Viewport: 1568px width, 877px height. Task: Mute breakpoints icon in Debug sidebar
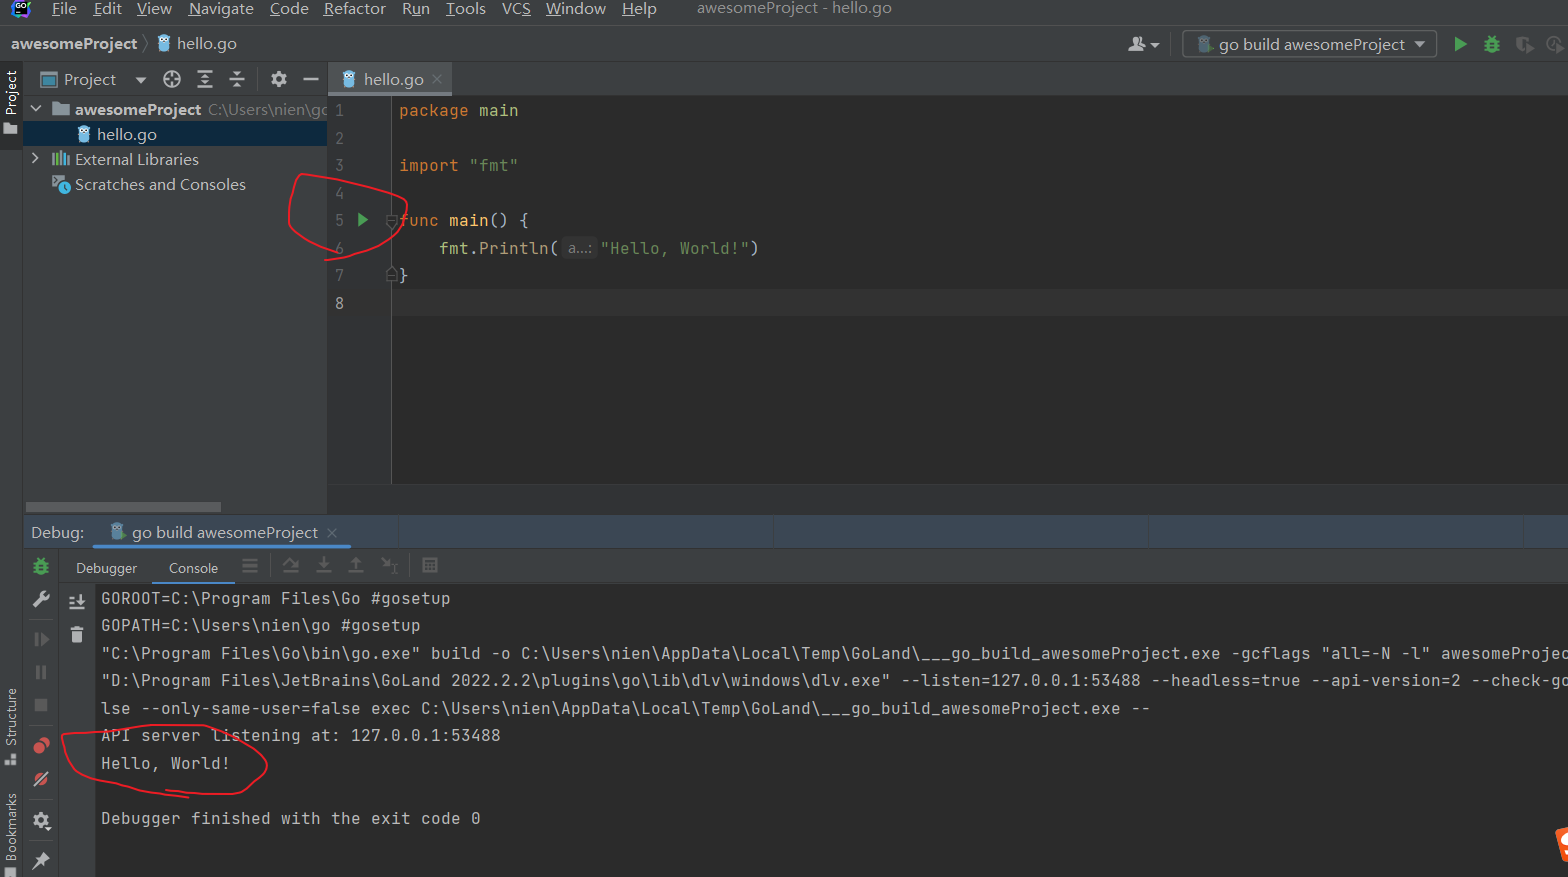[41, 779]
